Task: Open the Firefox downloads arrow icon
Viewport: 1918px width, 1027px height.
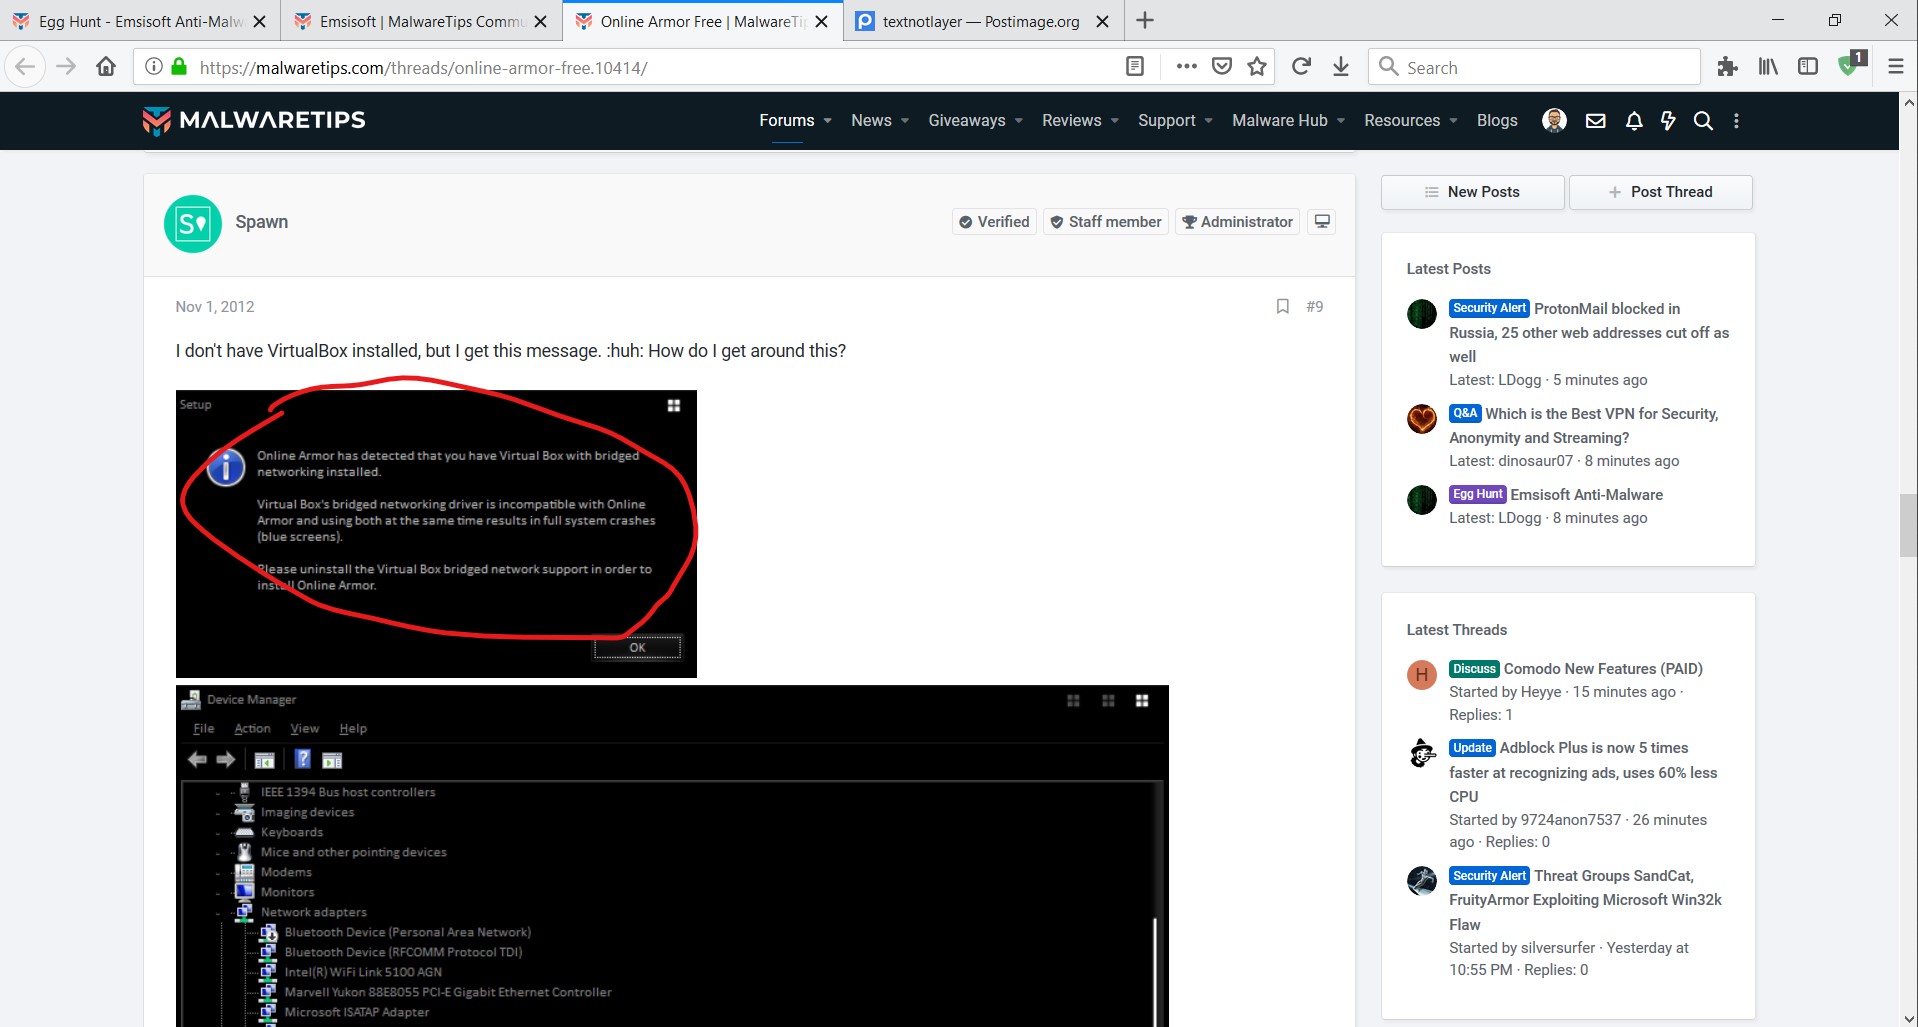Action: tap(1341, 67)
